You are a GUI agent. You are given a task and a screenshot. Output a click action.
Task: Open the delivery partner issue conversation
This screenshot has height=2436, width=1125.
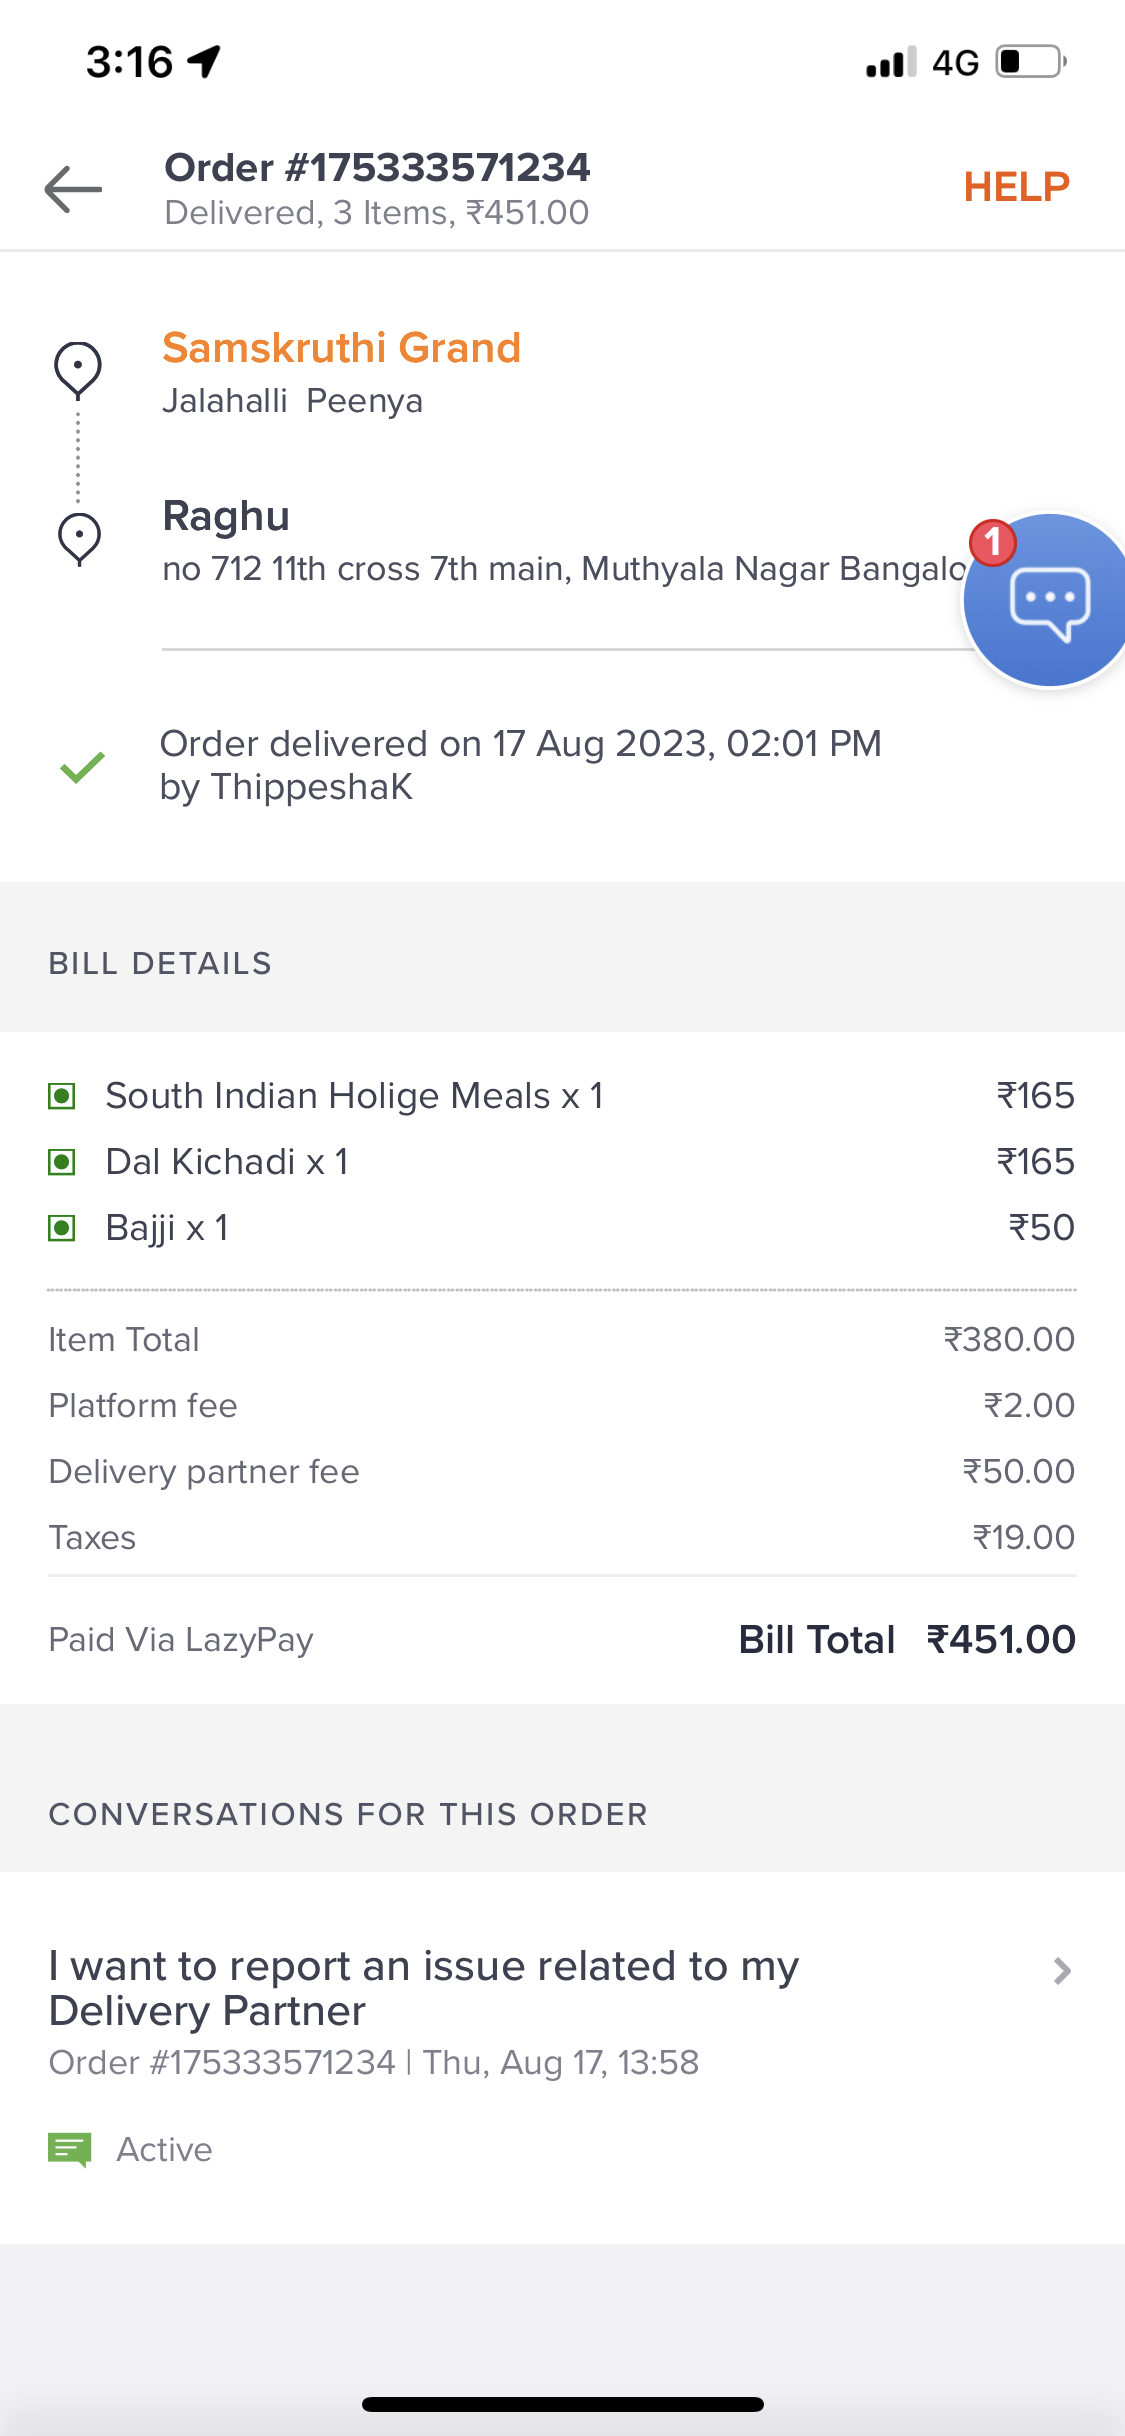[424, 1989]
